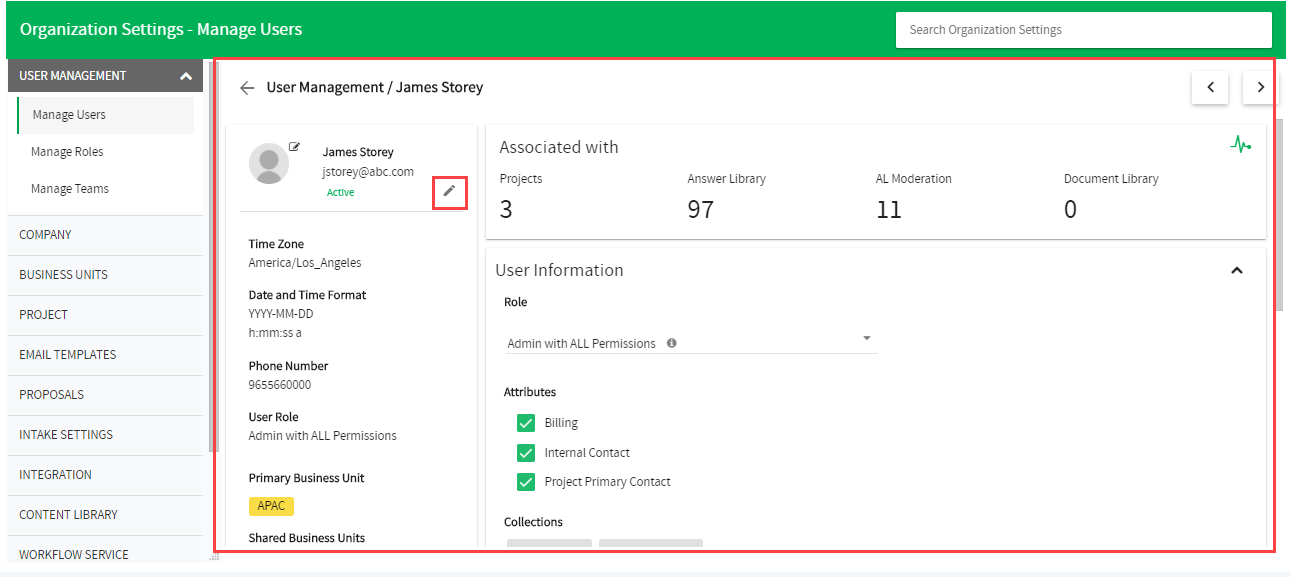
Task: Click the h:mm:ss a time format value
Action: pyautogui.click(x=275, y=333)
